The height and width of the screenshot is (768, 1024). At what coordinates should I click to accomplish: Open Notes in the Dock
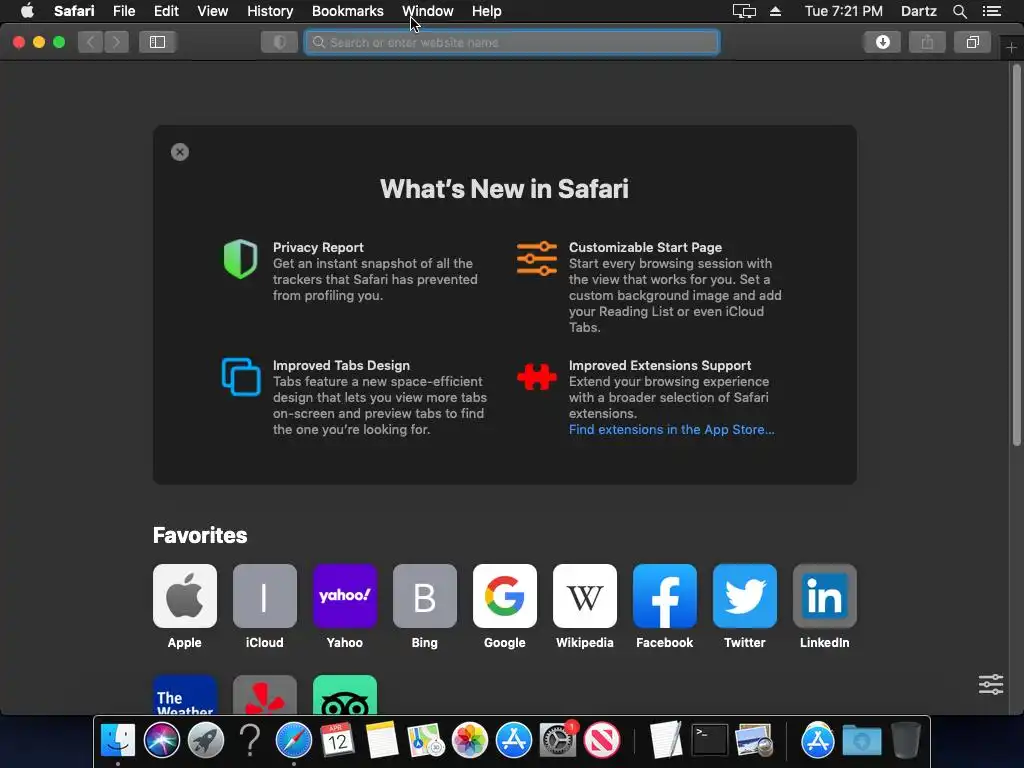click(x=381, y=740)
